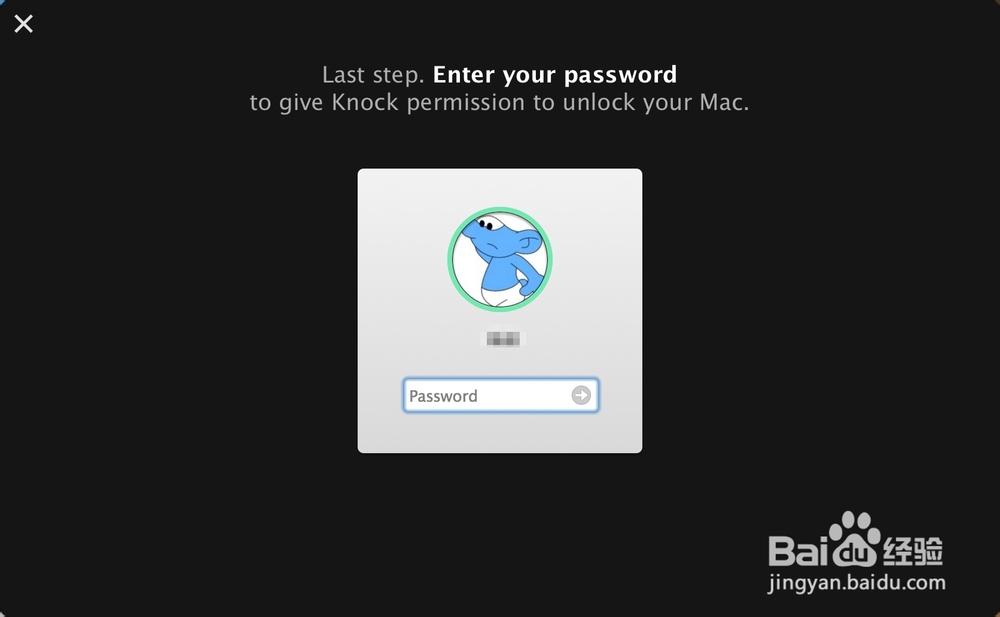Viewport: 1000px width, 617px height.
Task: Click the empty gray area below the password field
Action: pos(500,433)
